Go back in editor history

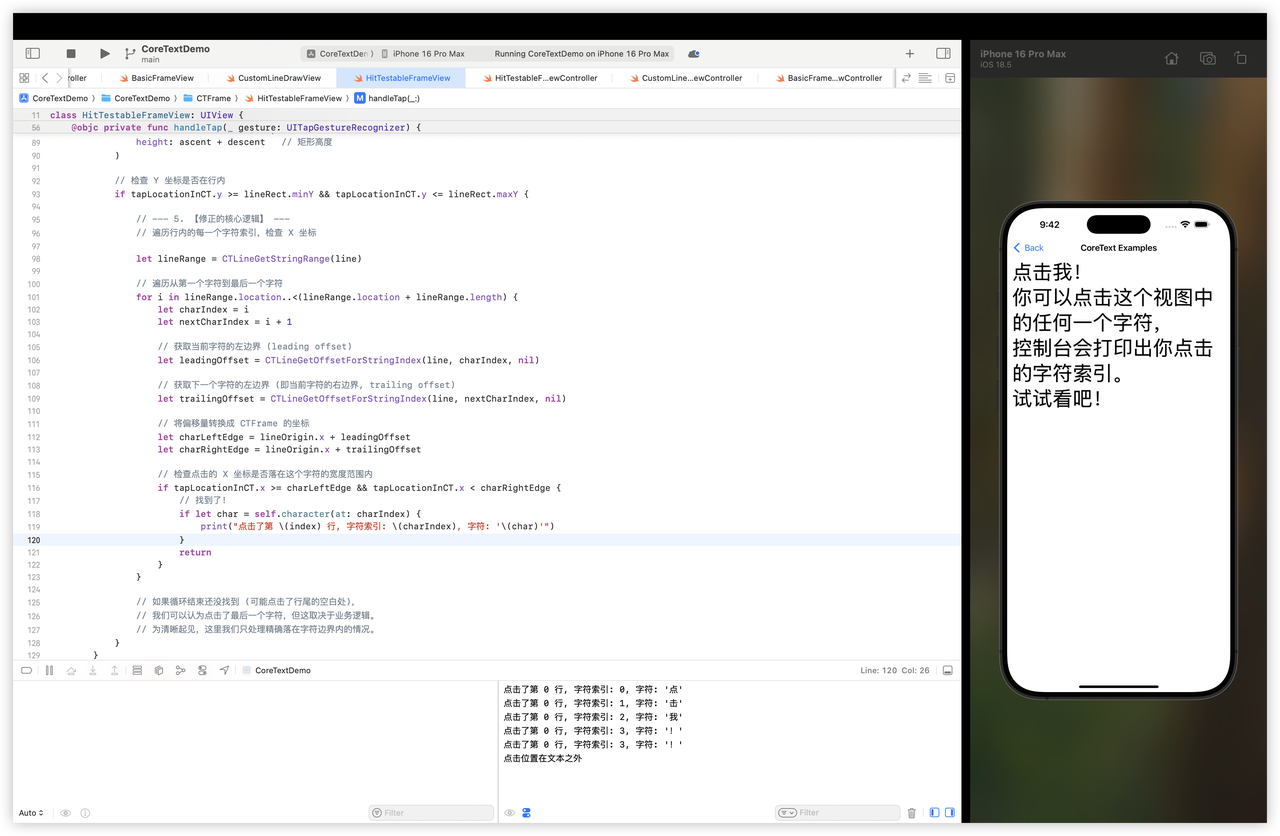click(45, 78)
